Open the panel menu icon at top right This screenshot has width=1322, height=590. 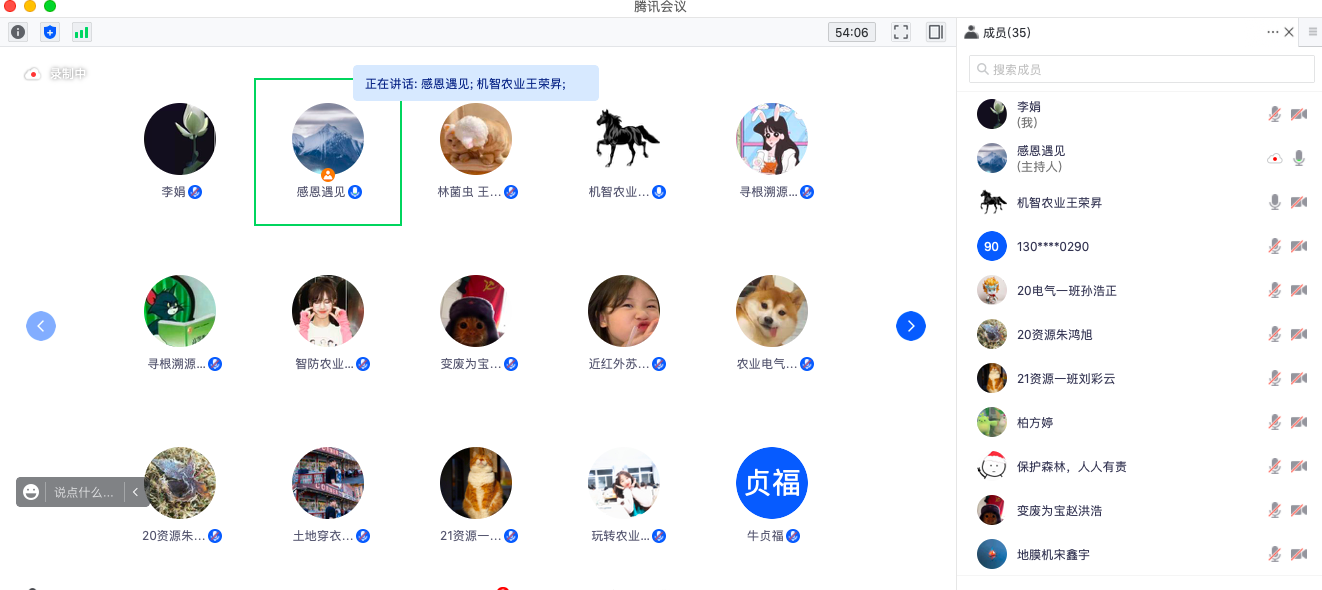click(x=1312, y=32)
